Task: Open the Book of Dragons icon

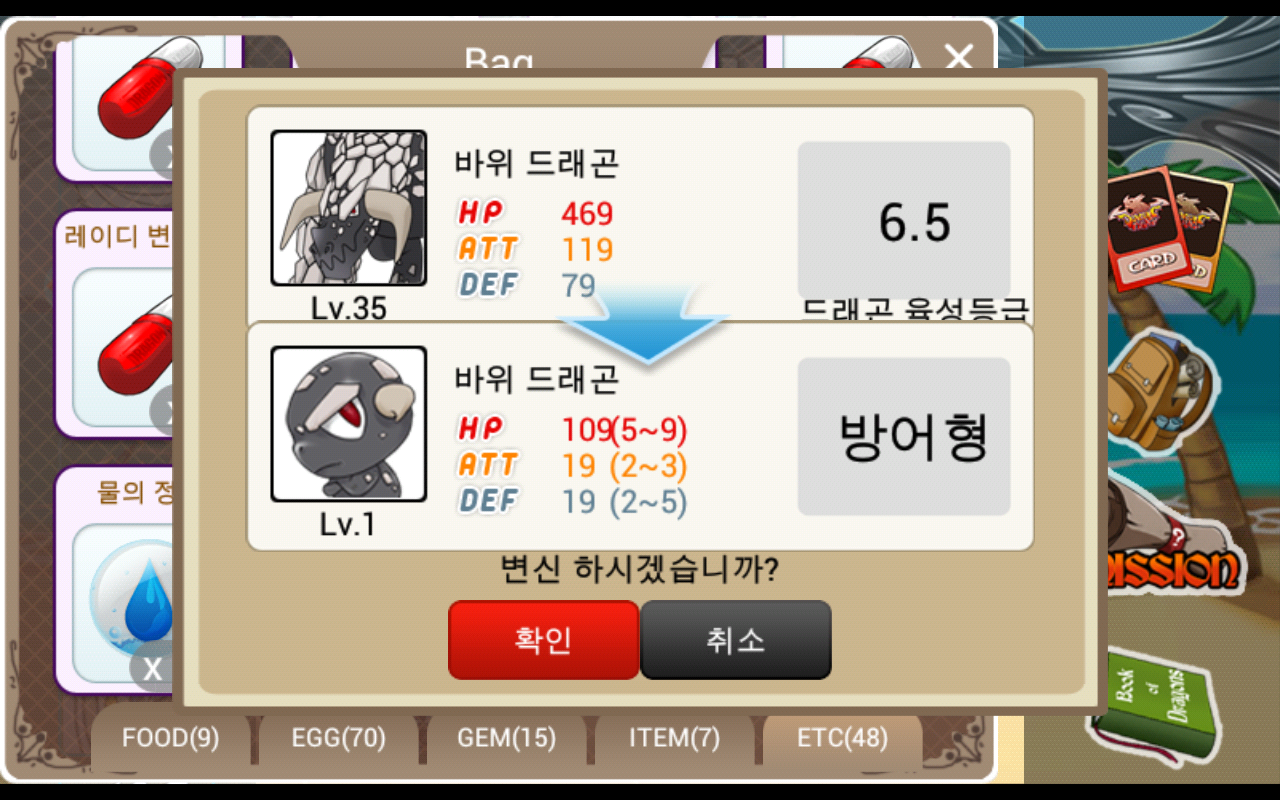Action: 1160,703
